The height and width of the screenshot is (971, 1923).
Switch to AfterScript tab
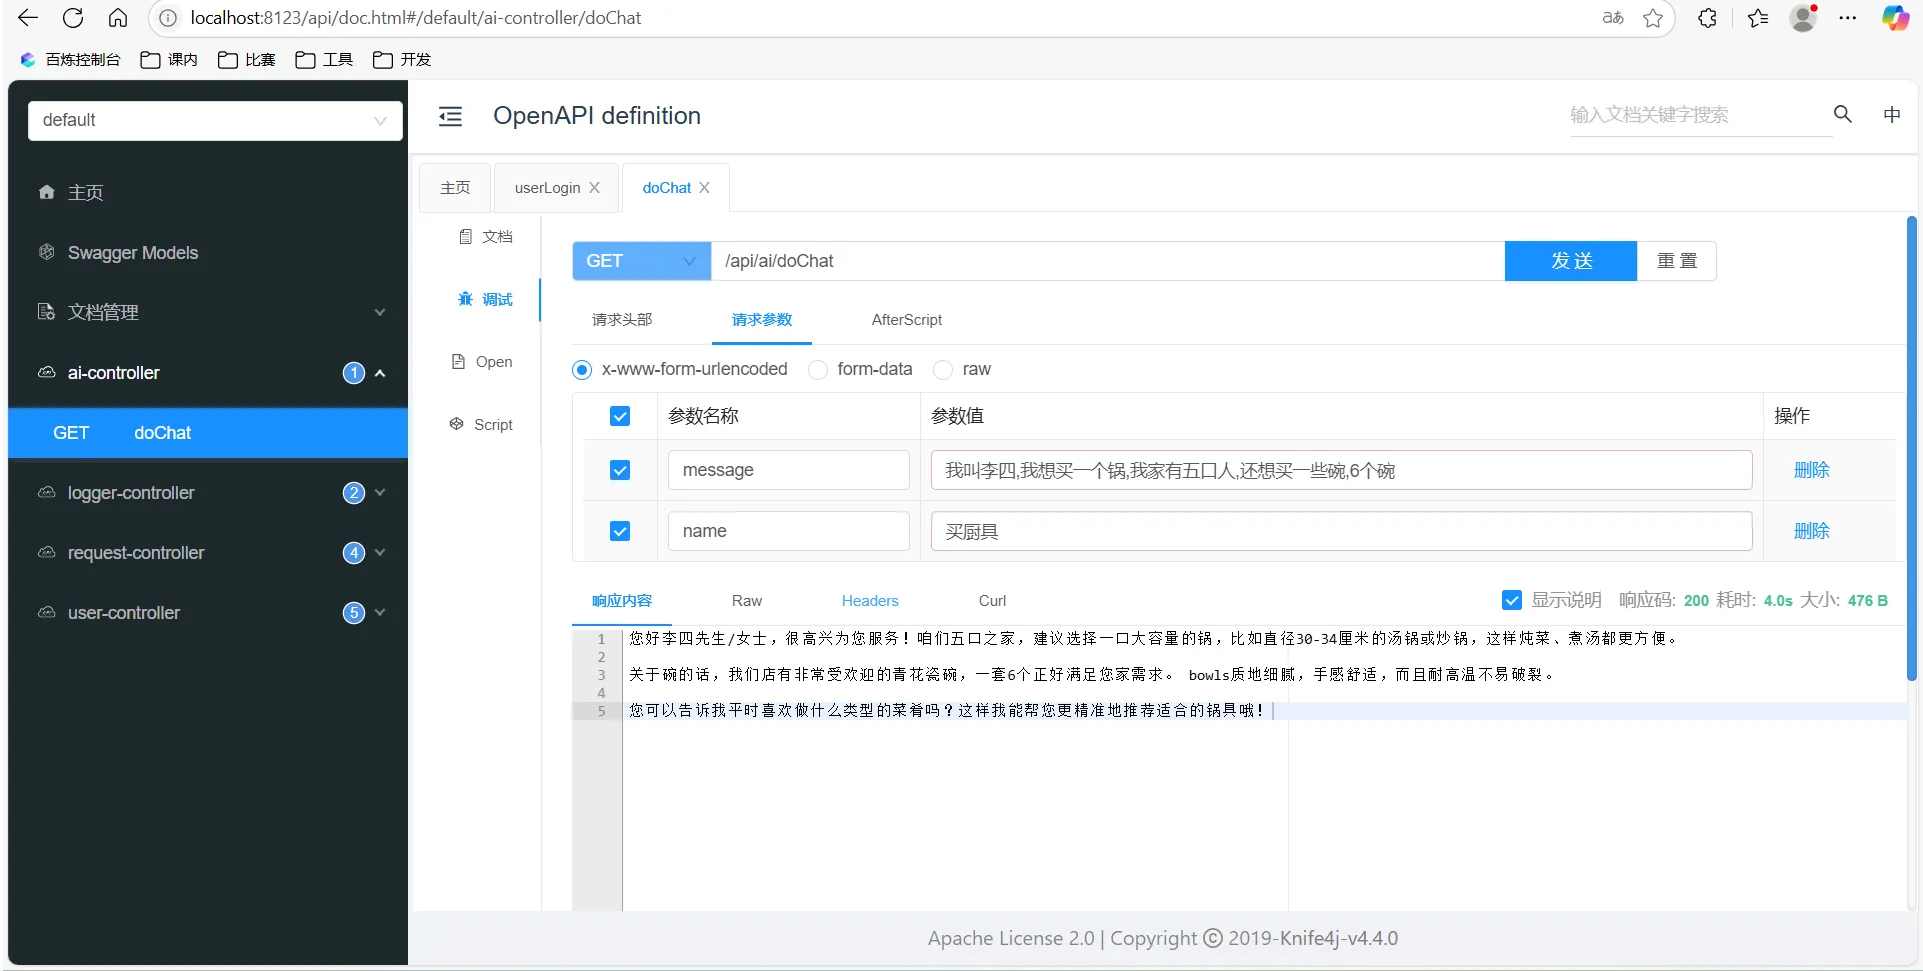click(907, 320)
